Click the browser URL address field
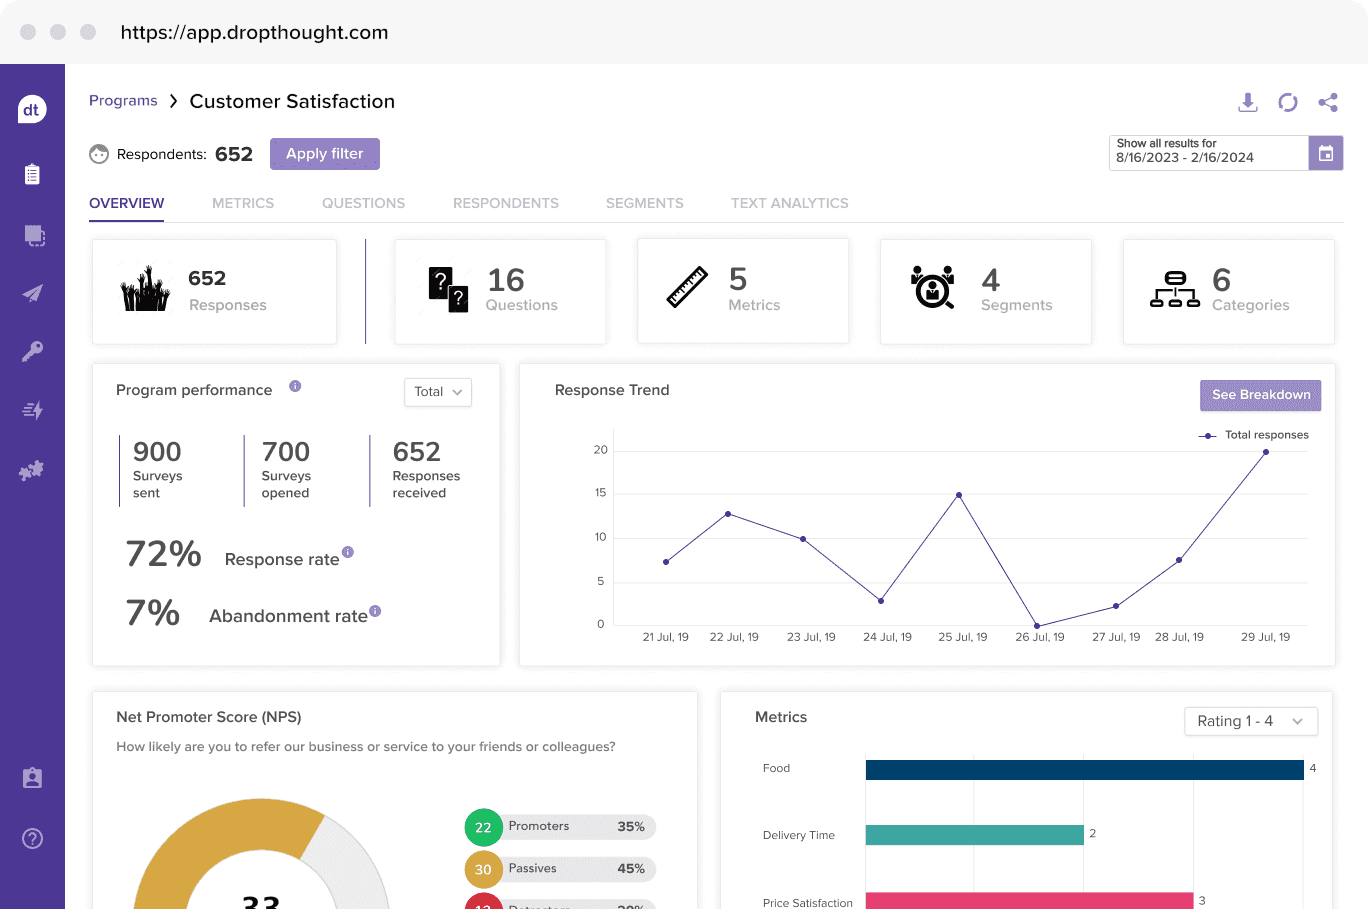Image resolution: width=1368 pixels, height=909 pixels. (x=255, y=32)
